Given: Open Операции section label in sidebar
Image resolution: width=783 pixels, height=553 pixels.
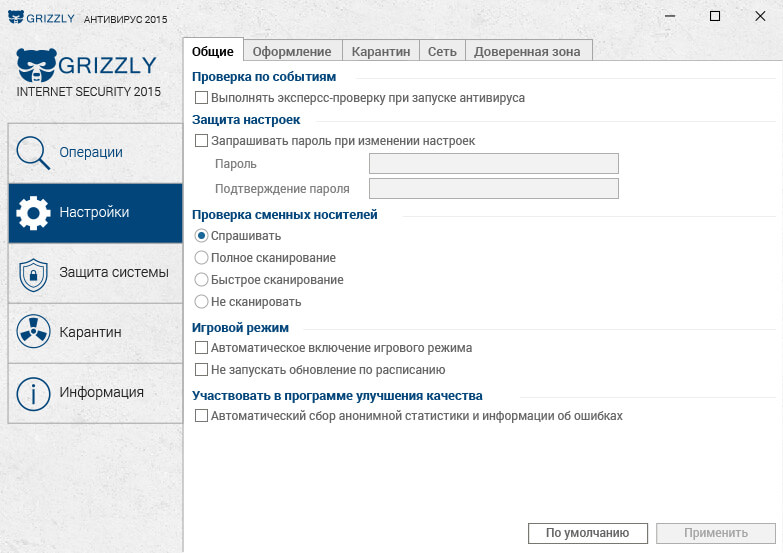Looking at the screenshot, I should 91,152.
